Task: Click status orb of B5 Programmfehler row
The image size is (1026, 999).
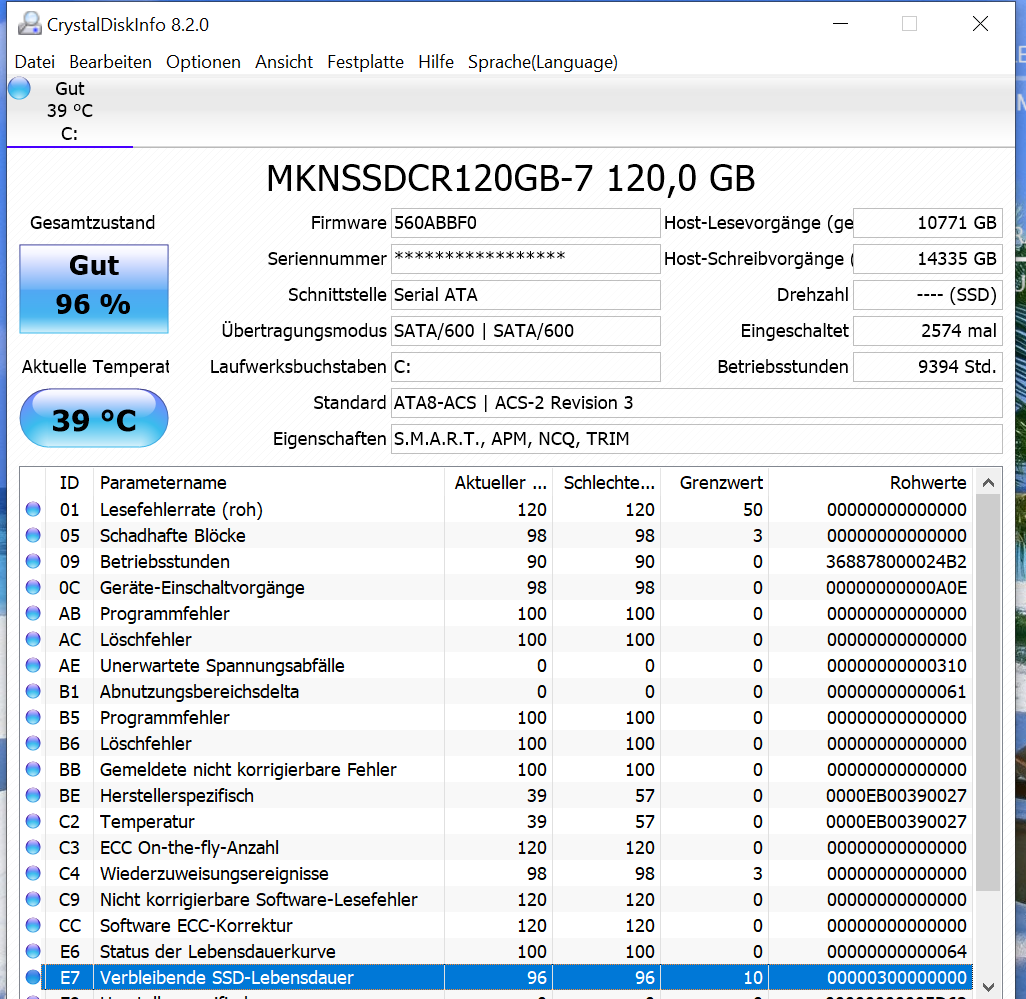Action: (33, 718)
